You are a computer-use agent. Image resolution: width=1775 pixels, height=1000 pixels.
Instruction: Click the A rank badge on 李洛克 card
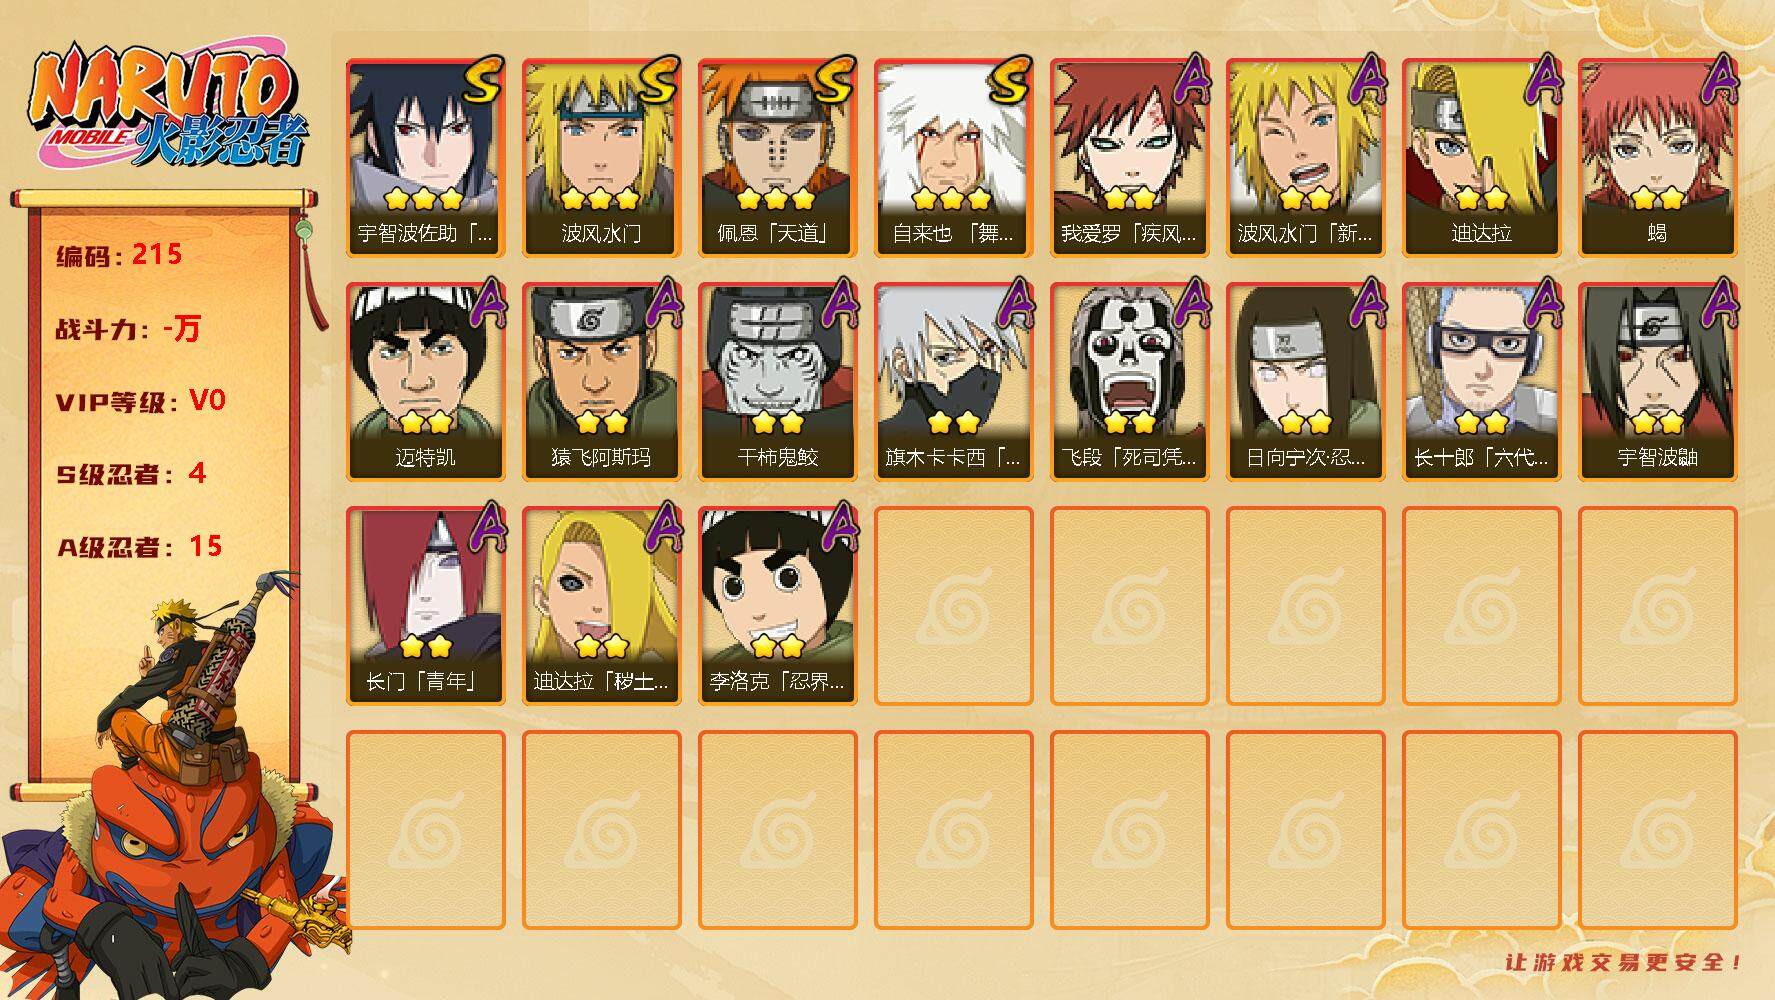837,527
